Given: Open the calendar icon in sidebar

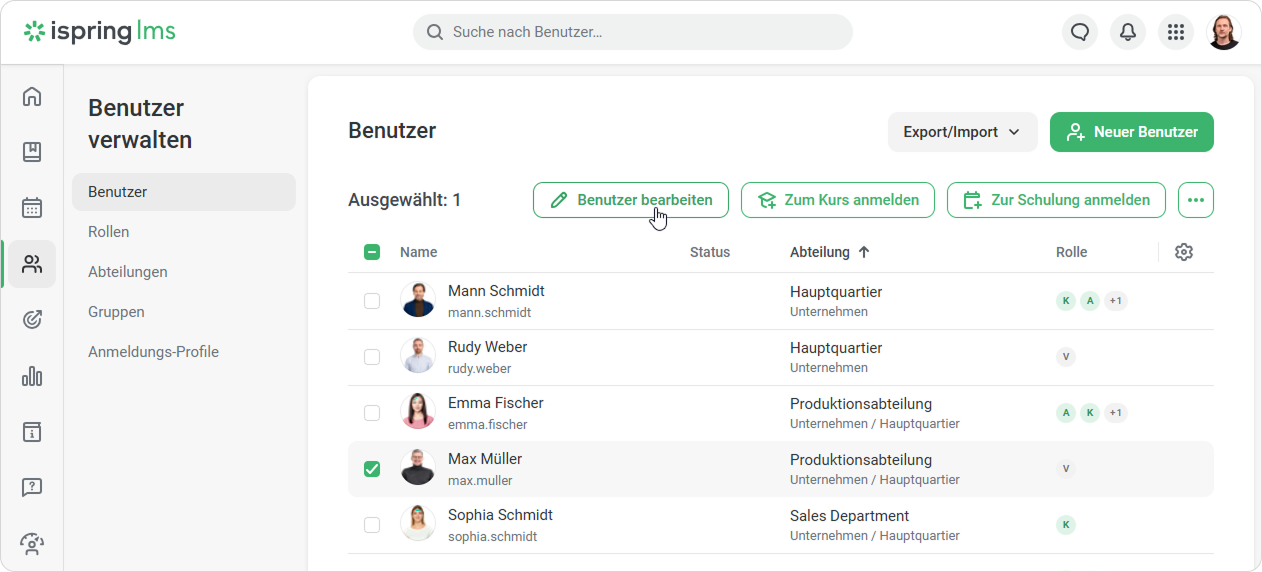Looking at the screenshot, I should 32,208.
